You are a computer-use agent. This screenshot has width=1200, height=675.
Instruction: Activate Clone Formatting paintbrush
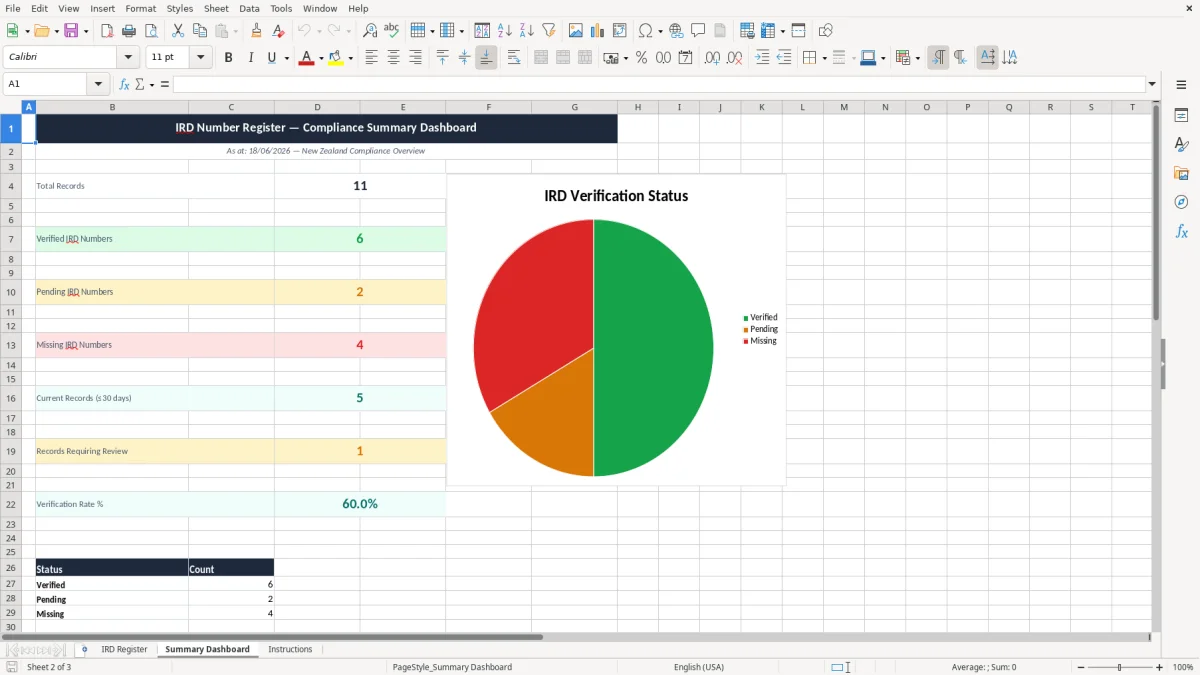(x=257, y=31)
